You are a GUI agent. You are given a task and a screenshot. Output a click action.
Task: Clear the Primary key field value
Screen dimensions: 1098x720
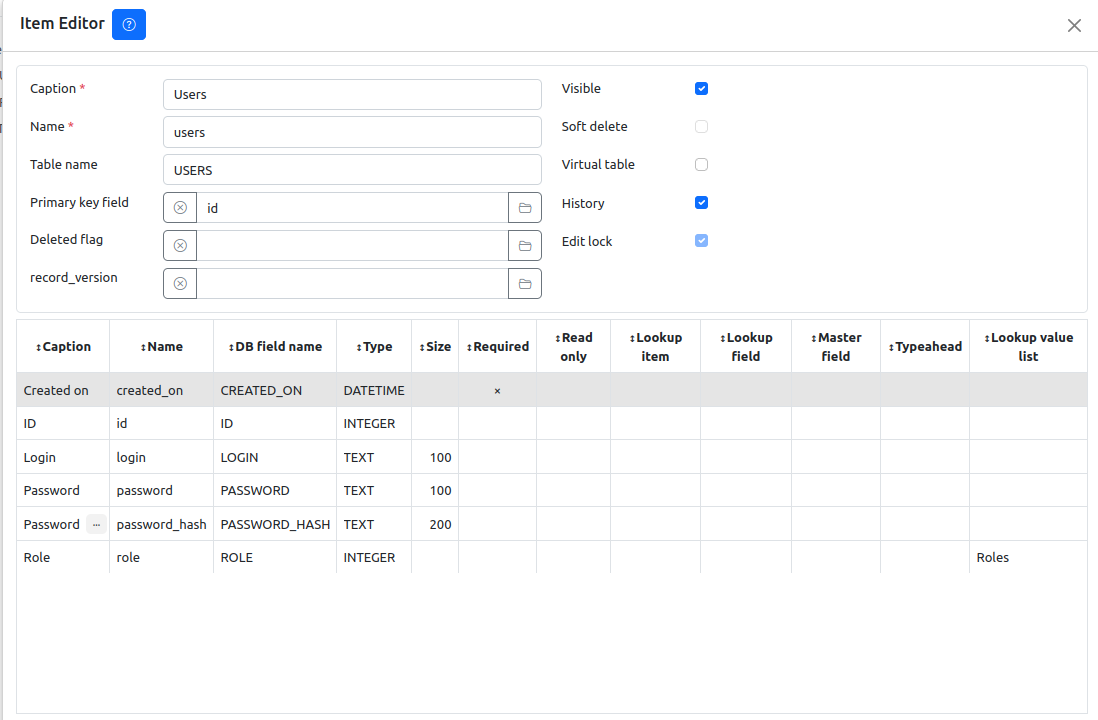pyautogui.click(x=180, y=208)
